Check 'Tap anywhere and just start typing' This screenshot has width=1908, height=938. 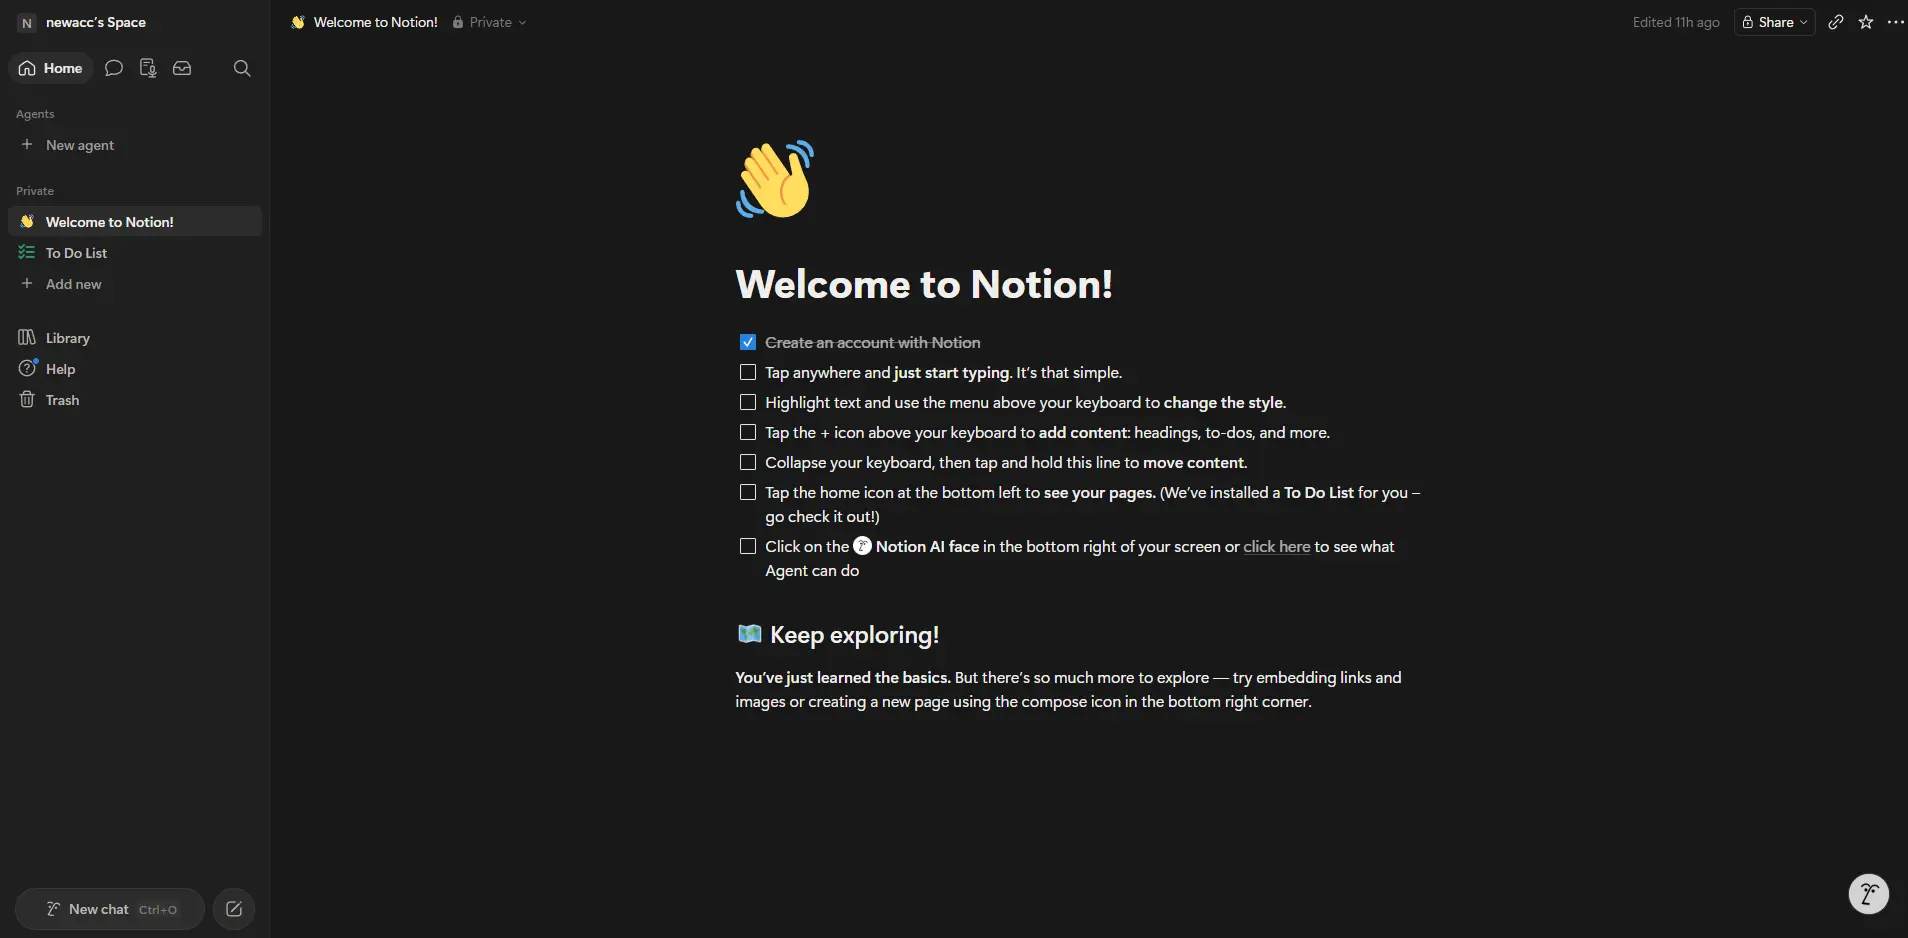748,372
